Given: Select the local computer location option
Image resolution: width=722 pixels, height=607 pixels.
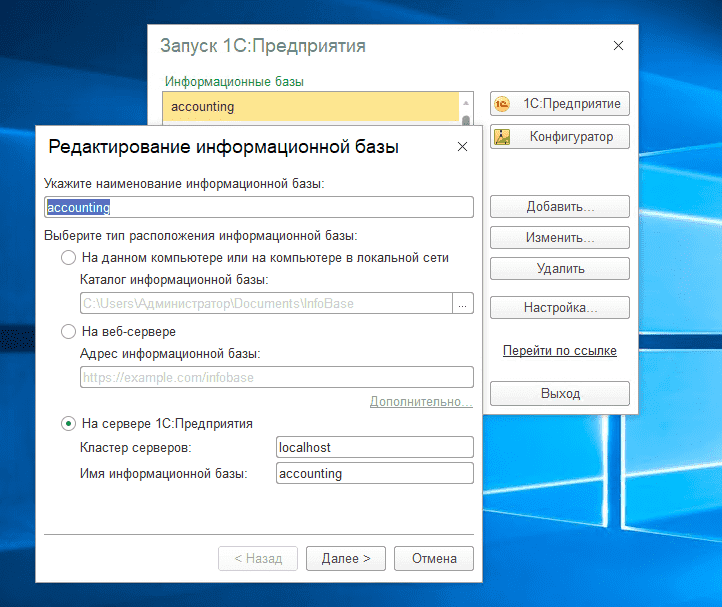Looking at the screenshot, I should click(x=69, y=258).
